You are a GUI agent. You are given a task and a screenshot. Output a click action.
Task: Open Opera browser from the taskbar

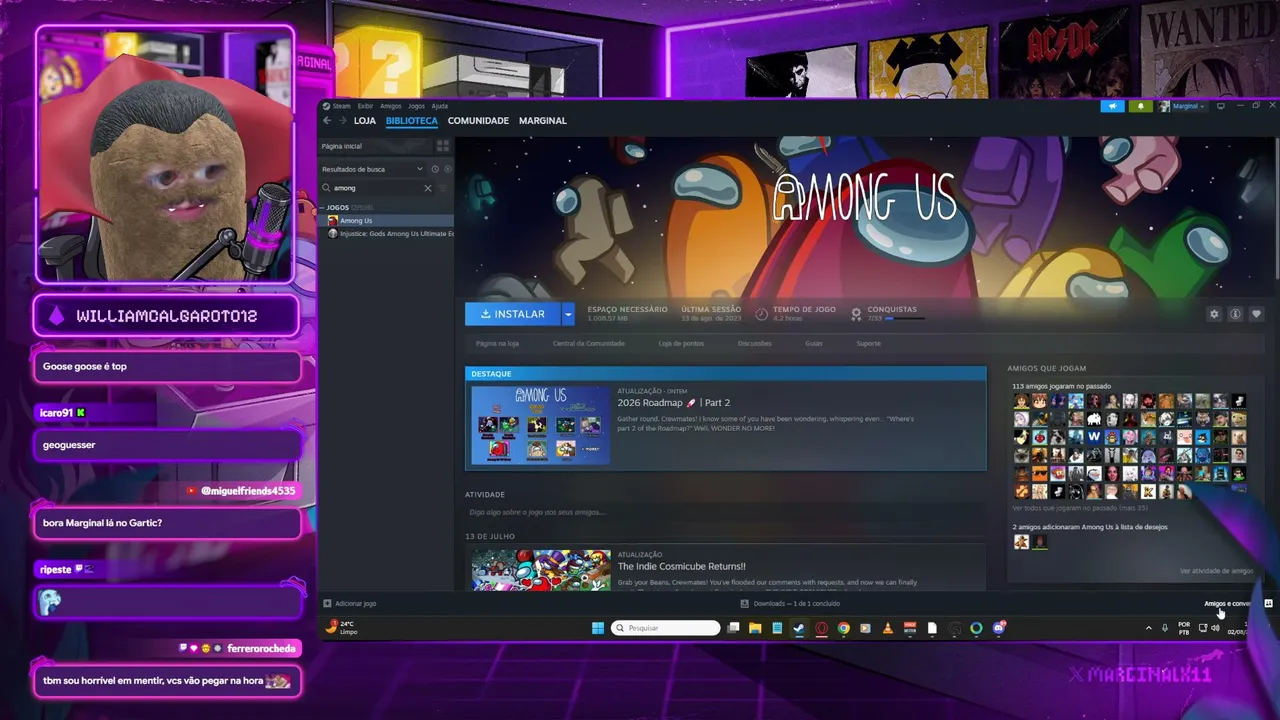point(821,628)
